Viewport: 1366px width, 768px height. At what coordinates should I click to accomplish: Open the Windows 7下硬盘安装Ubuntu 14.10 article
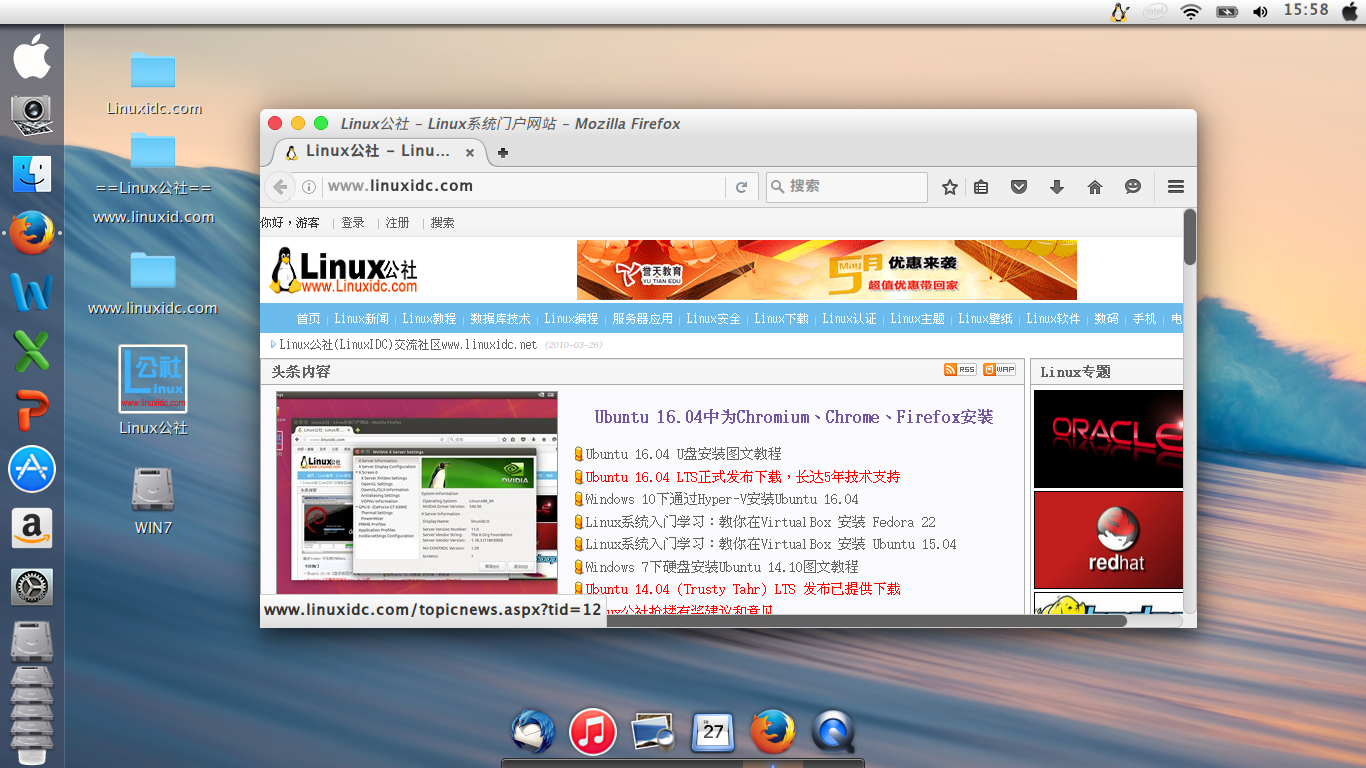(722, 567)
